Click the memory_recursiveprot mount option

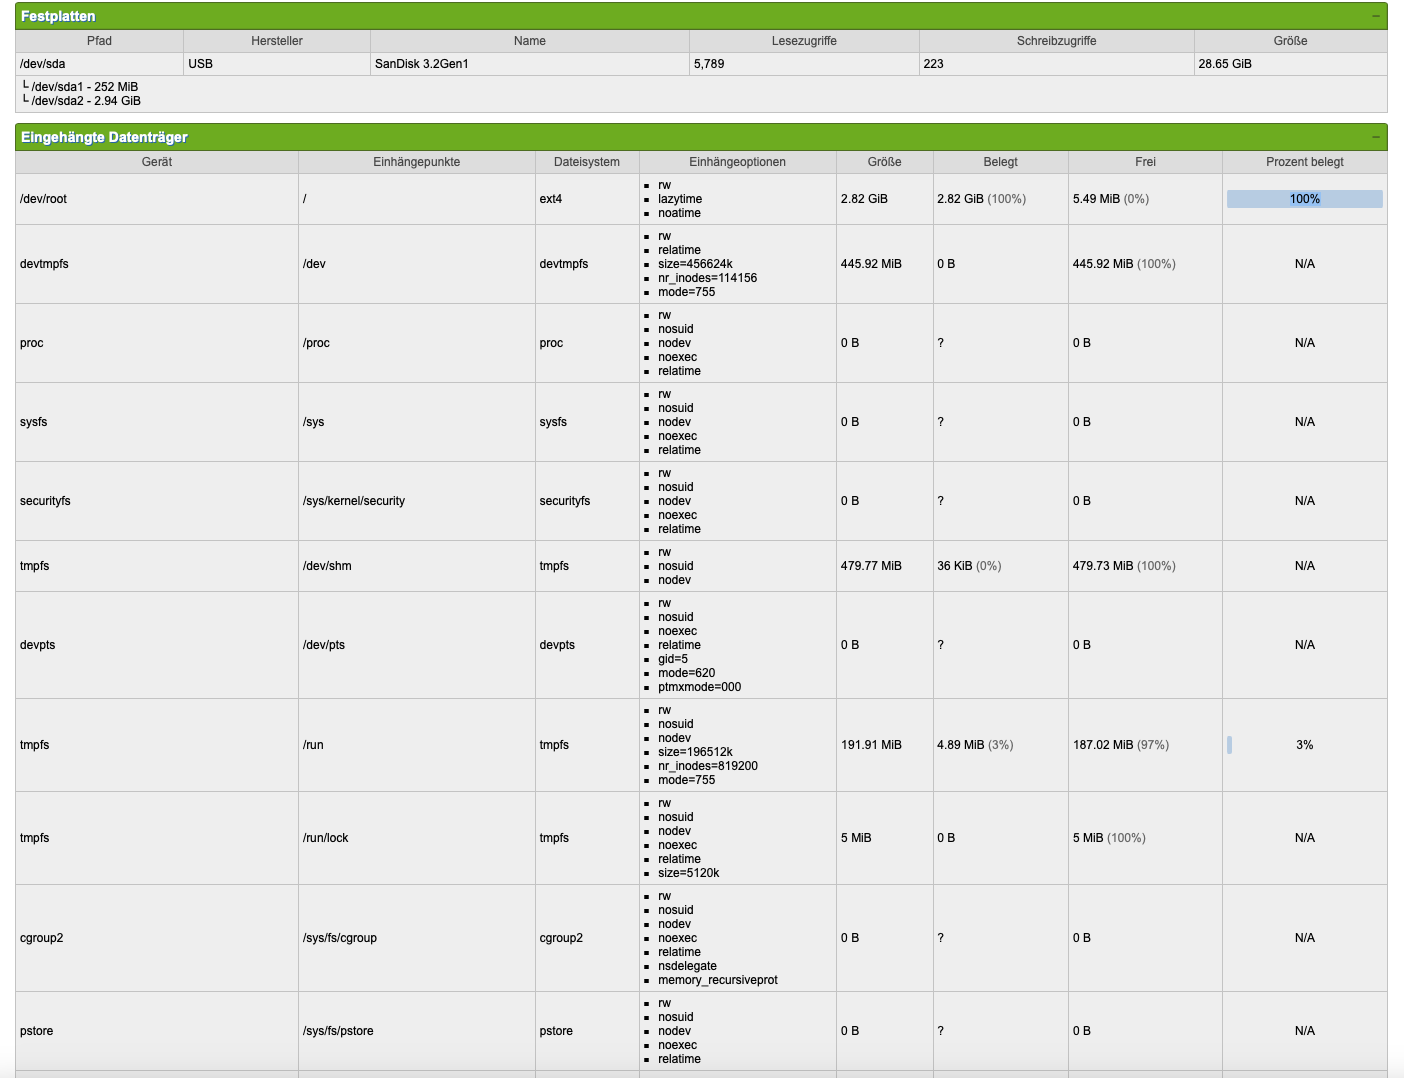pyautogui.click(x=717, y=980)
